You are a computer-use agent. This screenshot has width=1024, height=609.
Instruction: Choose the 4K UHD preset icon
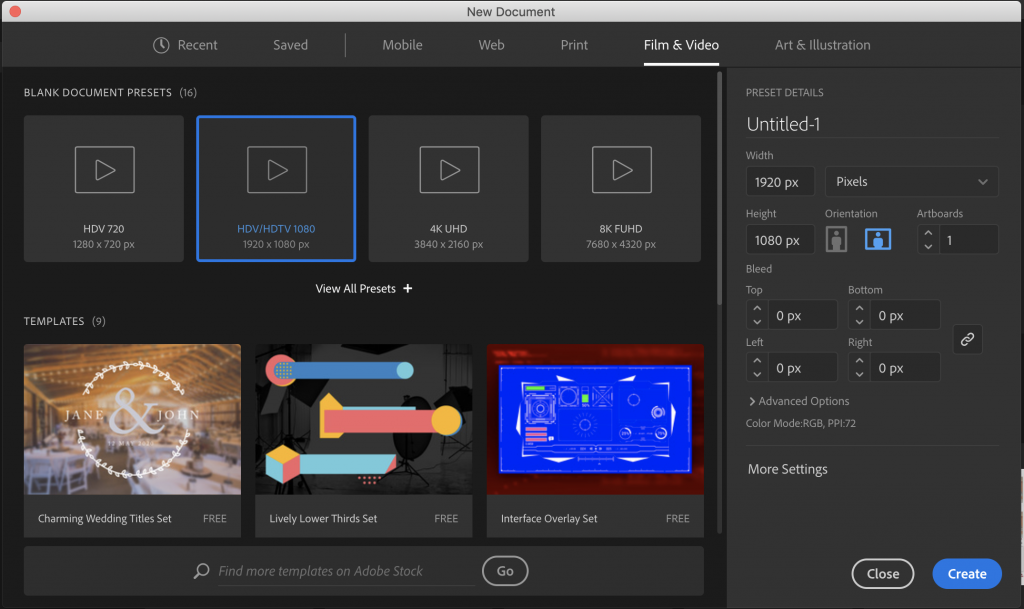(x=448, y=170)
